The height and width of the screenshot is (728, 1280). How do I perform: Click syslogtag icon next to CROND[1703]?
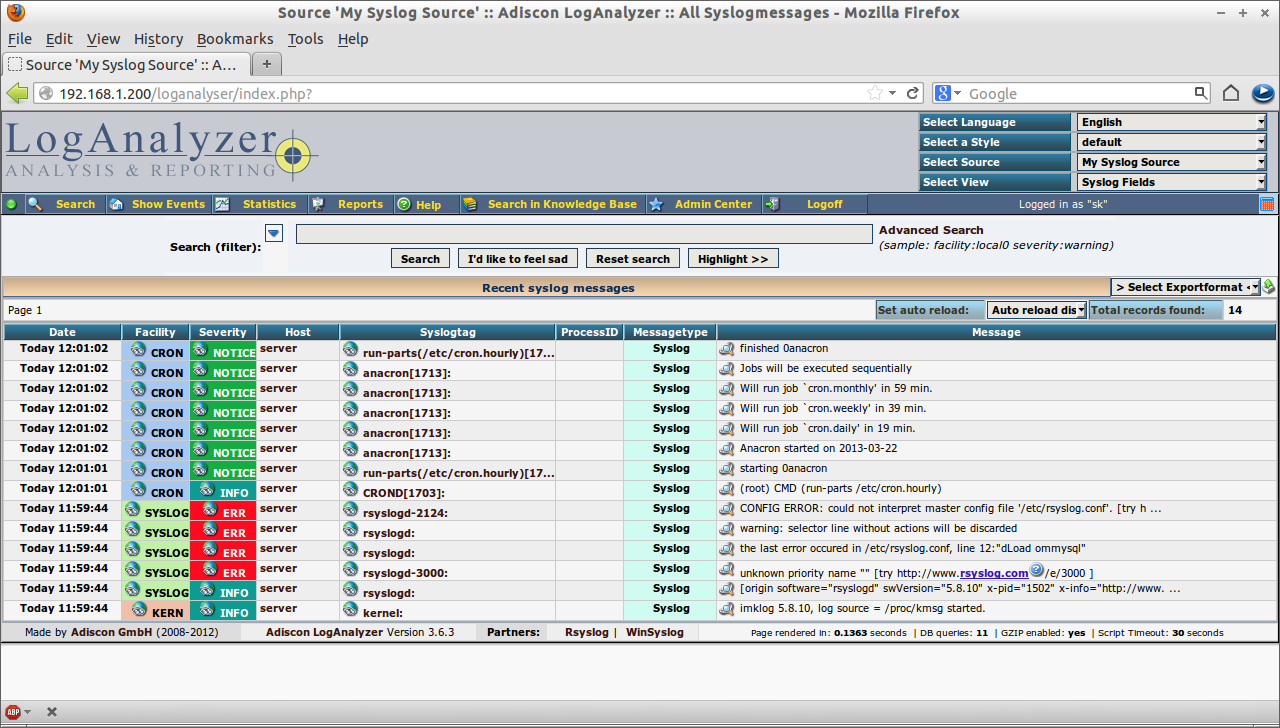coord(350,489)
